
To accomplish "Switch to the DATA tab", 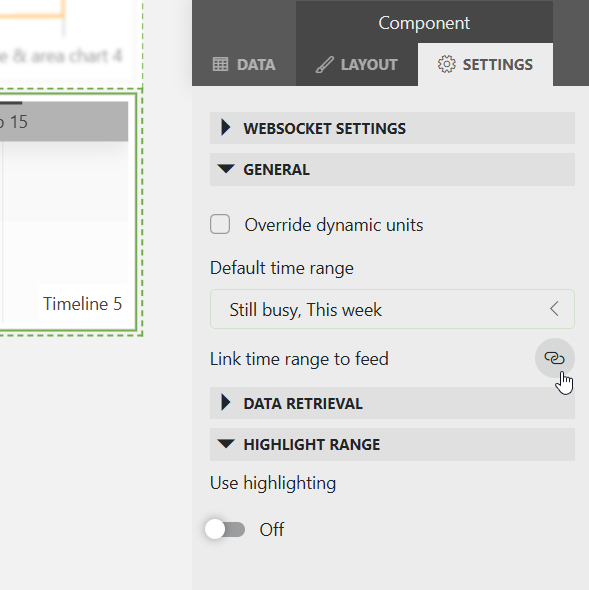I will pyautogui.click(x=244, y=64).
